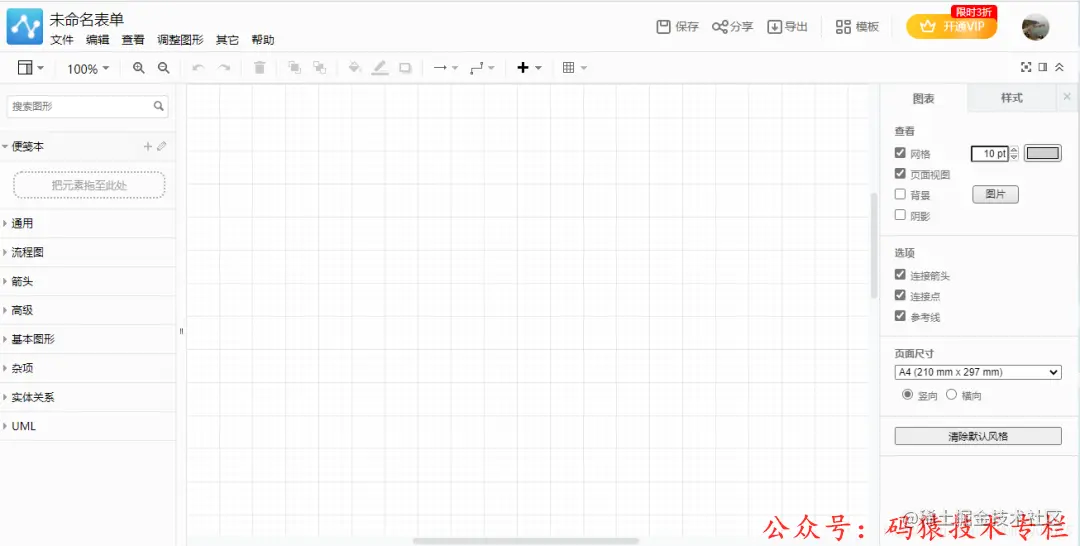Click the fill color bucket icon
Screen dimensions: 1080x546
point(355,67)
